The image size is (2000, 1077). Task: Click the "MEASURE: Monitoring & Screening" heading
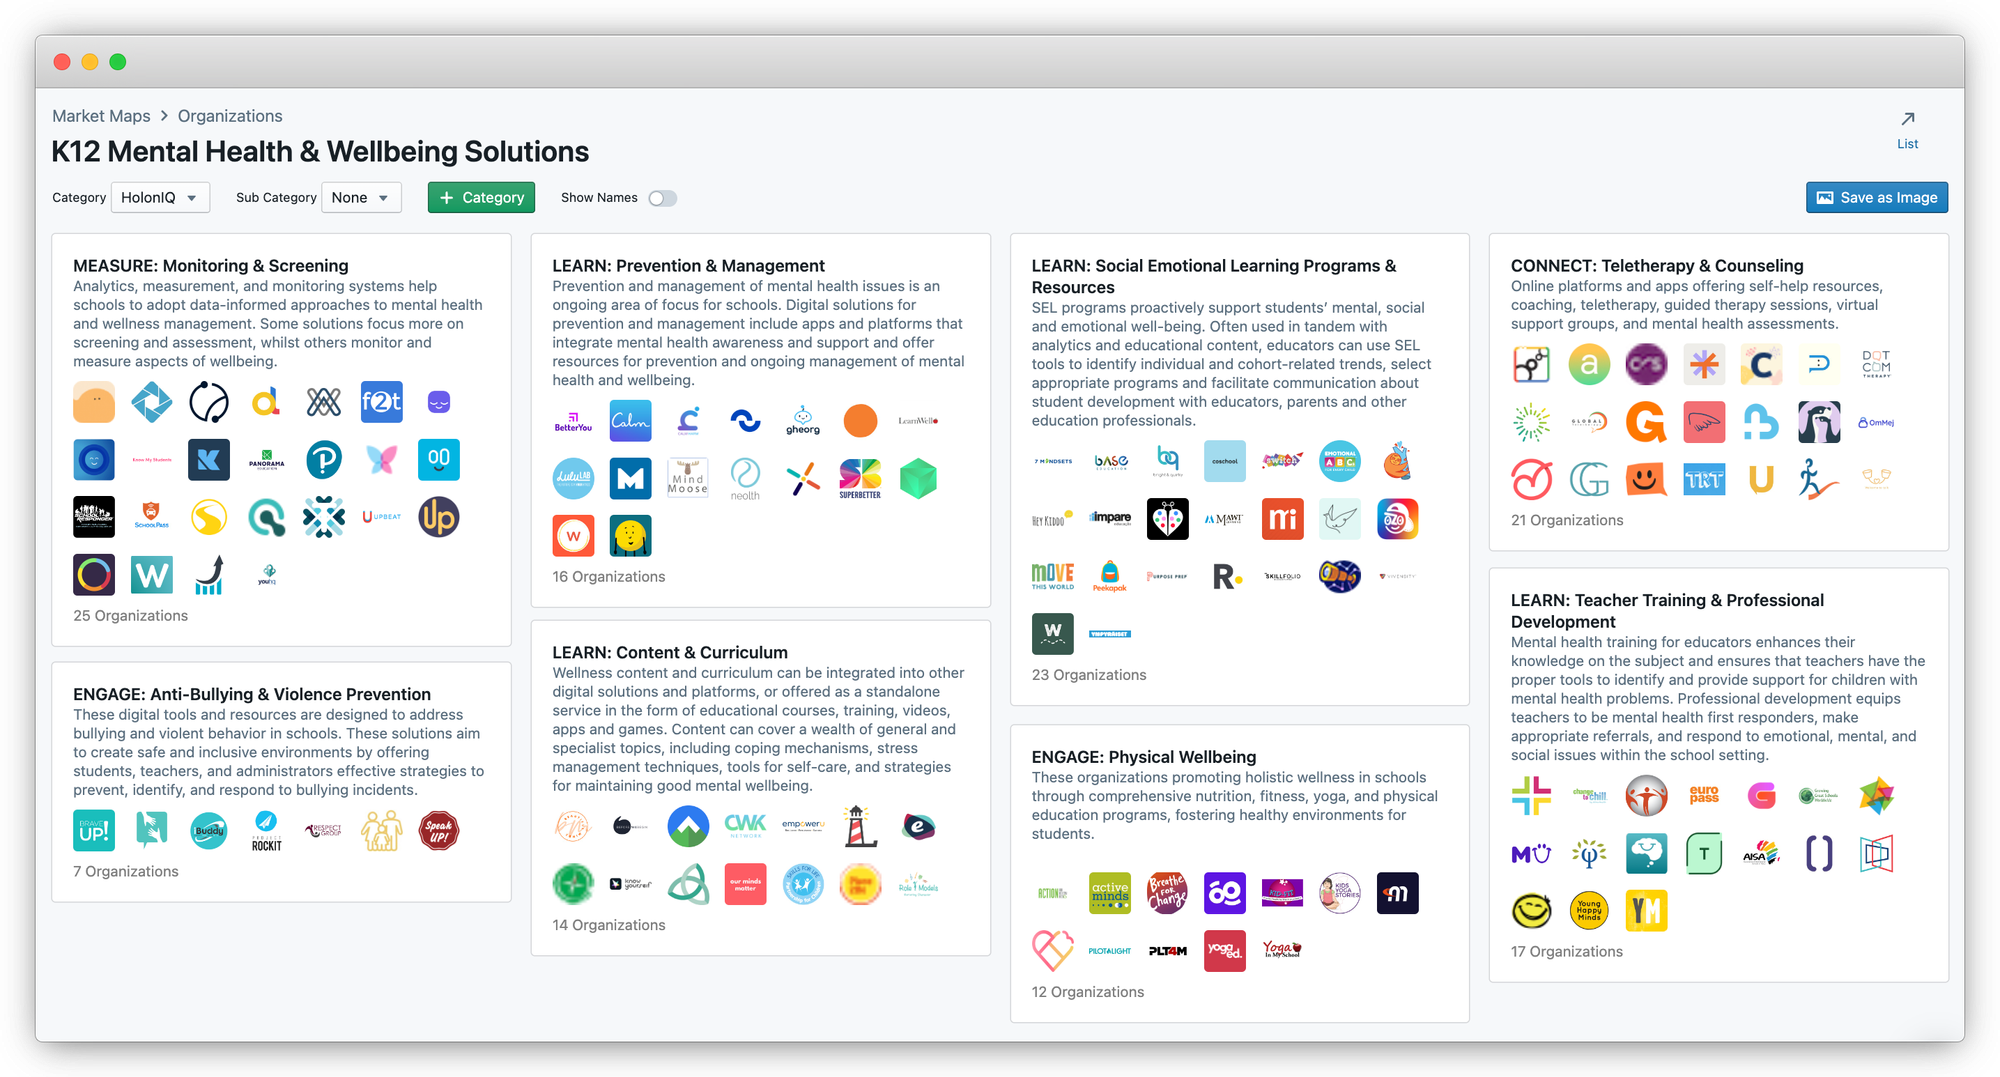[211, 265]
